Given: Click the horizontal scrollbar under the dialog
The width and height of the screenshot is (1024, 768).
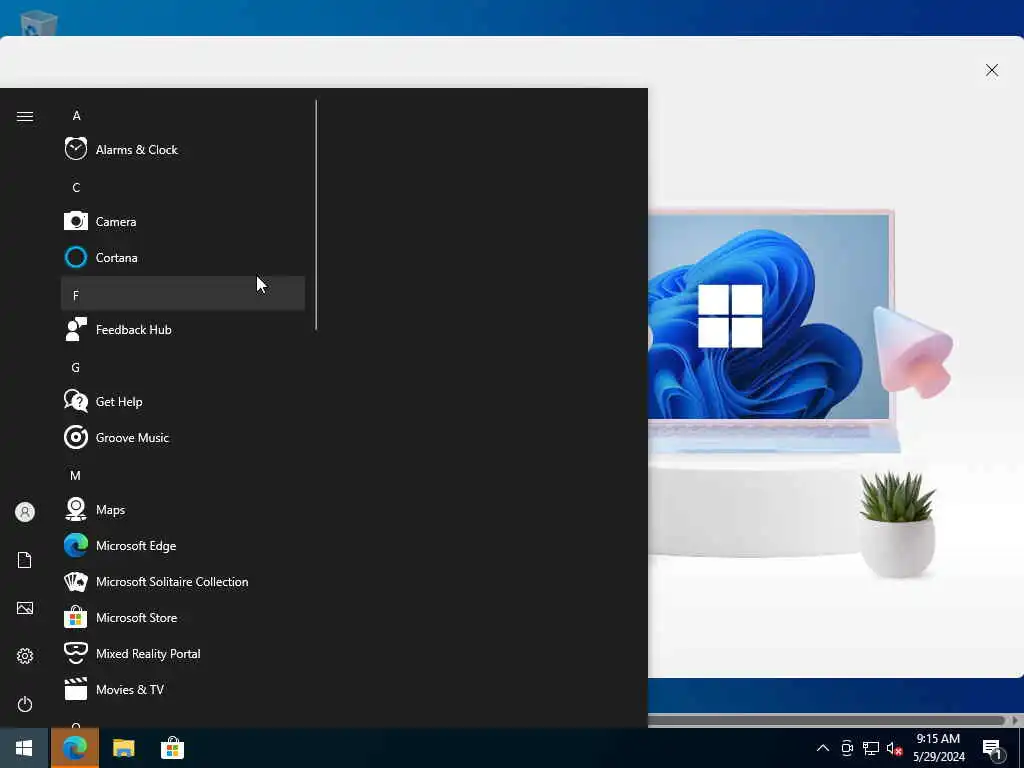Looking at the screenshot, I should 826,720.
